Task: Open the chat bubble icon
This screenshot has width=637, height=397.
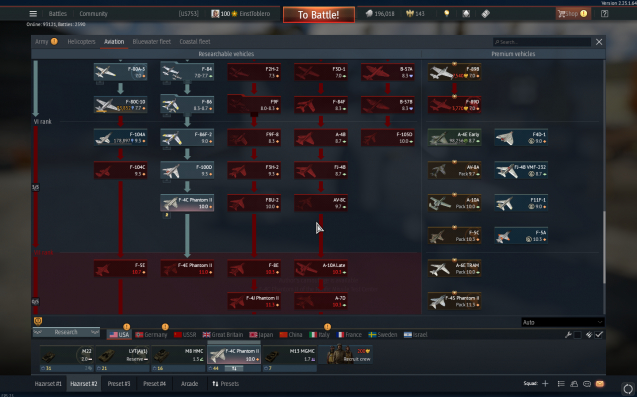Action: click(x=587, y=384)
